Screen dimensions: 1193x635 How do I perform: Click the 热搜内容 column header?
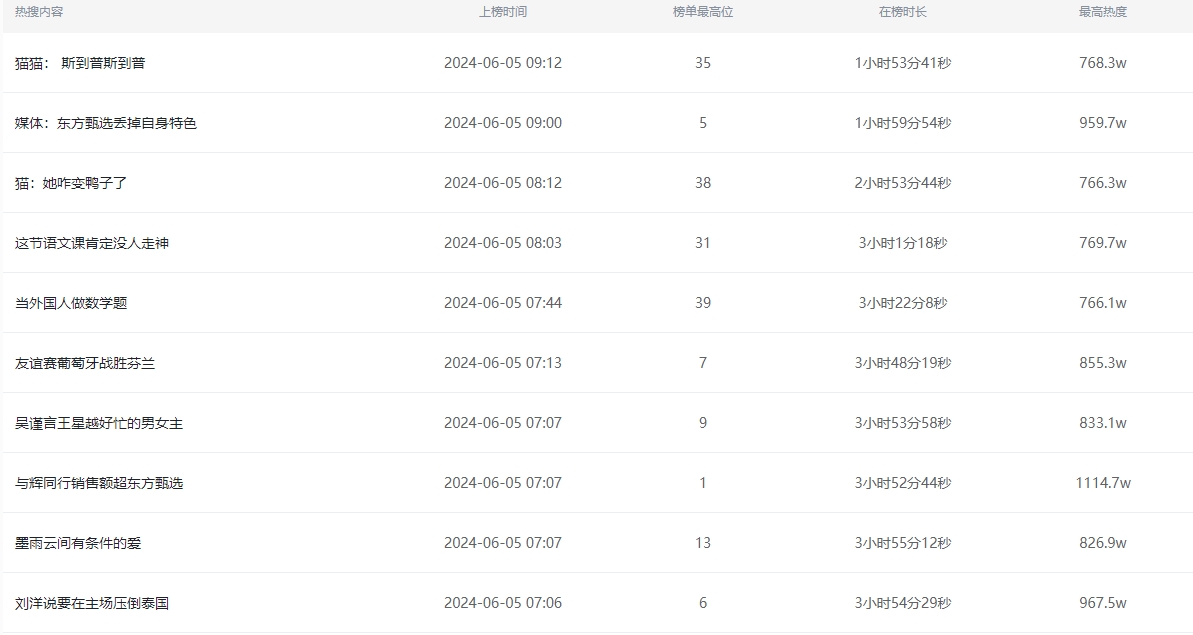click(x=39, y=12)
